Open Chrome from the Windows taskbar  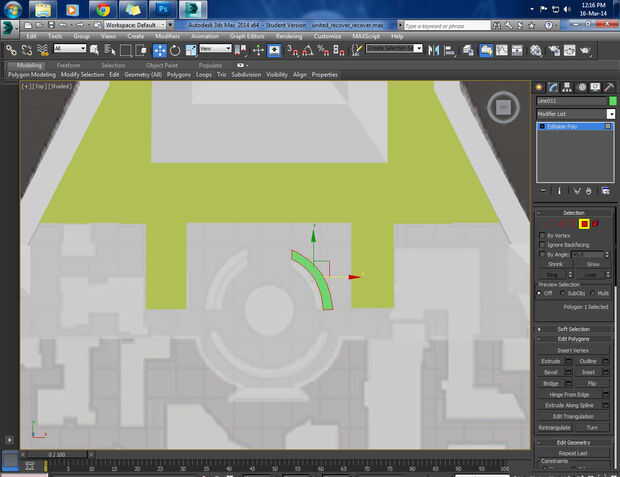103,10
